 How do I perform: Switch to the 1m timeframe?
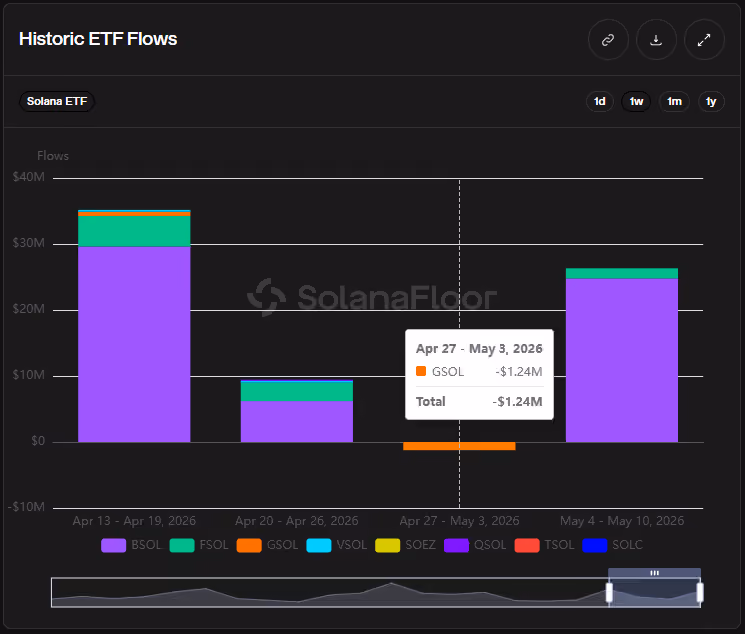coord(674,101)
